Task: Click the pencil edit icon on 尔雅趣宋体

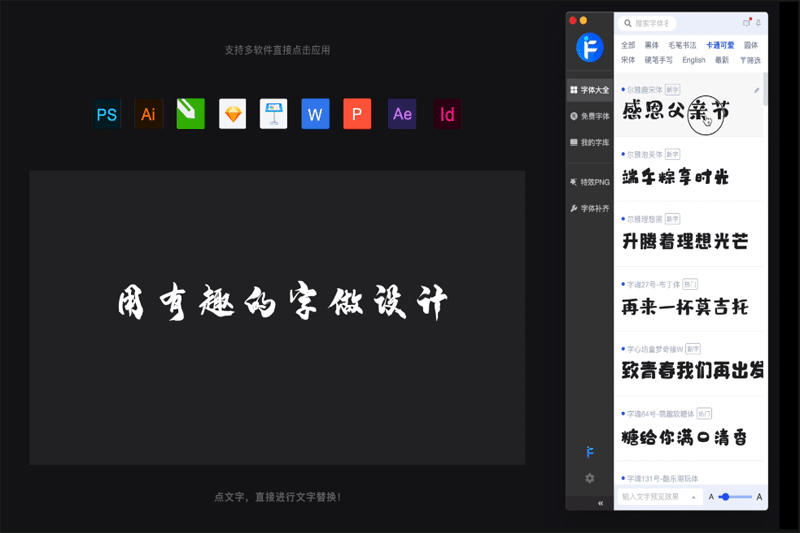Action: (x=757, y=90)
